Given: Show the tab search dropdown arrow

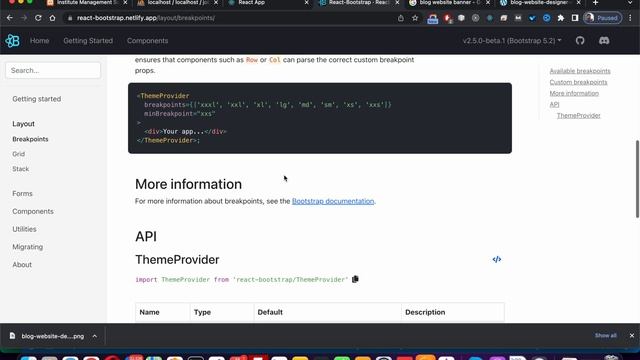Looking at the screenshot, I should click(x=631, y=3).
